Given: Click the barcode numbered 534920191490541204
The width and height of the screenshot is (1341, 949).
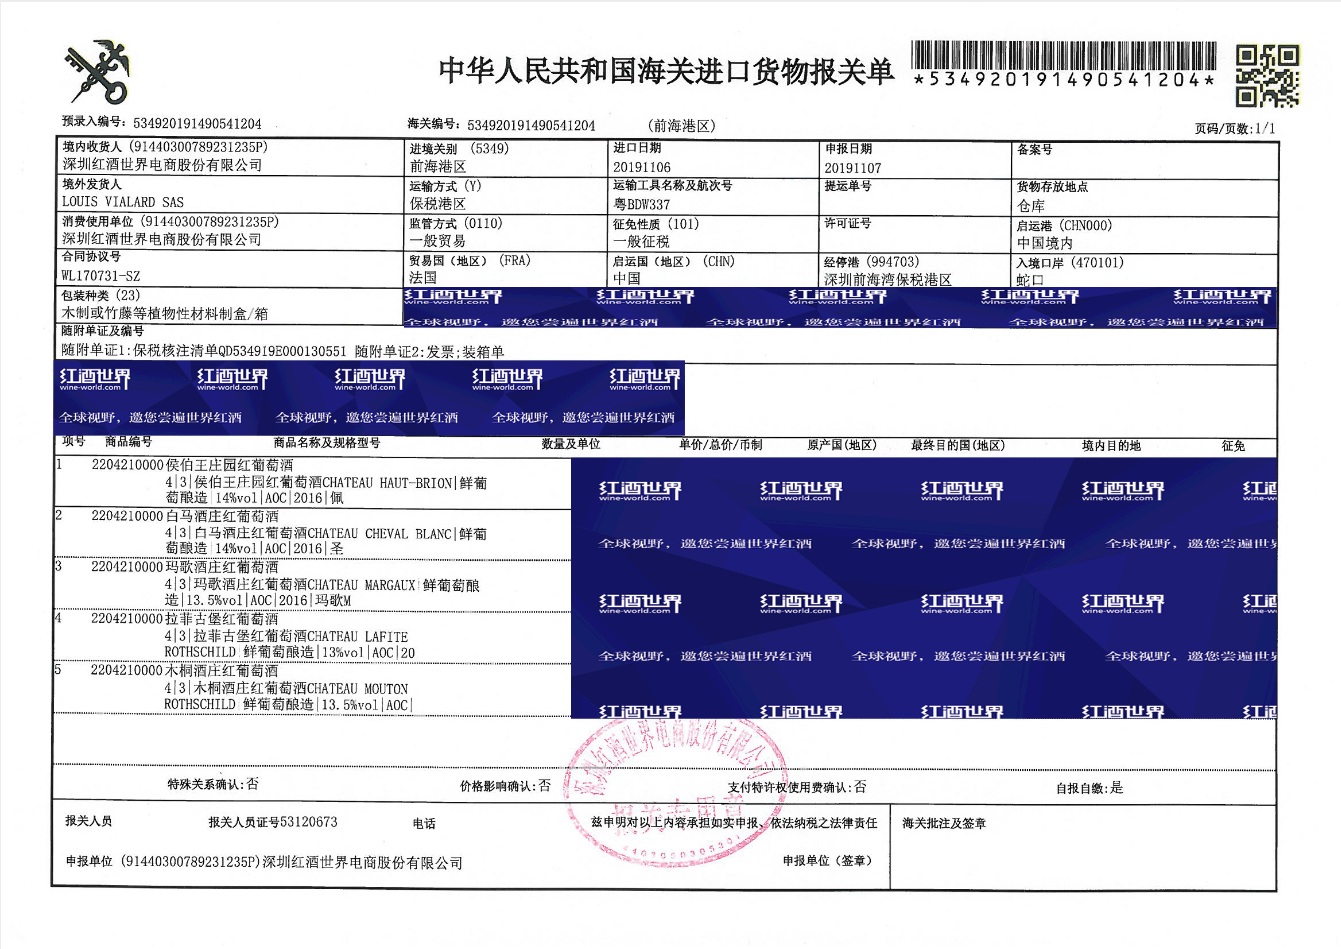Looking at the screenshot, I should [x=1063, y=66].
